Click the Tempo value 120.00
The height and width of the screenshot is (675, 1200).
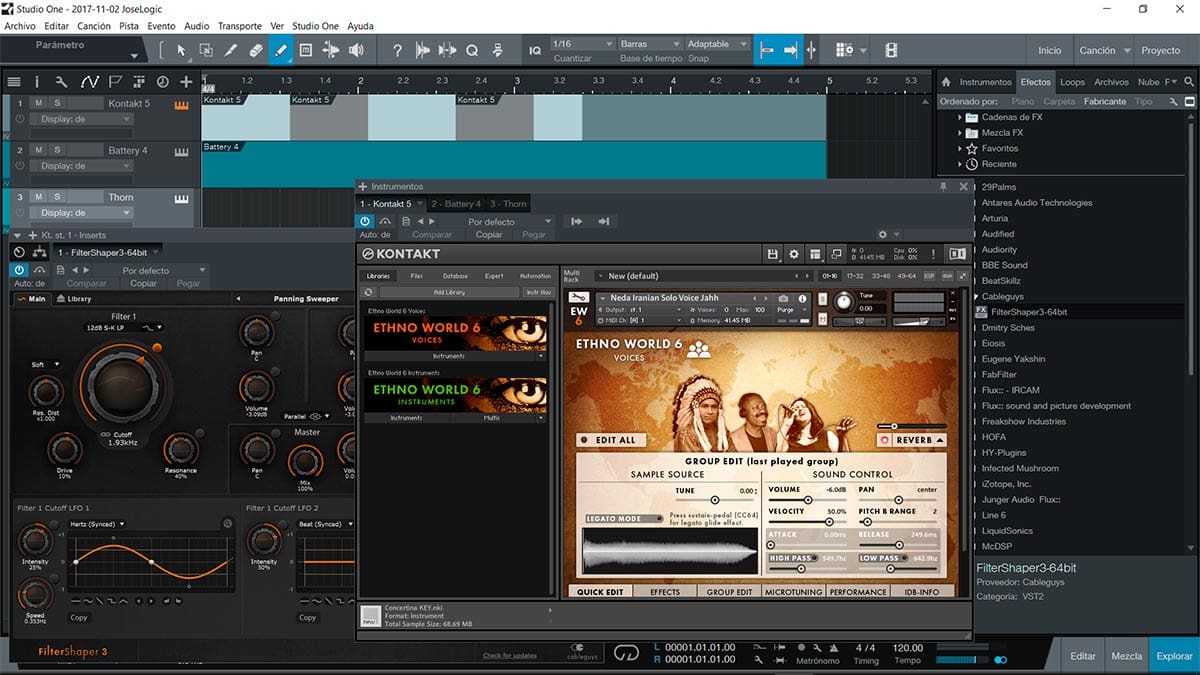tap(907, 648)
